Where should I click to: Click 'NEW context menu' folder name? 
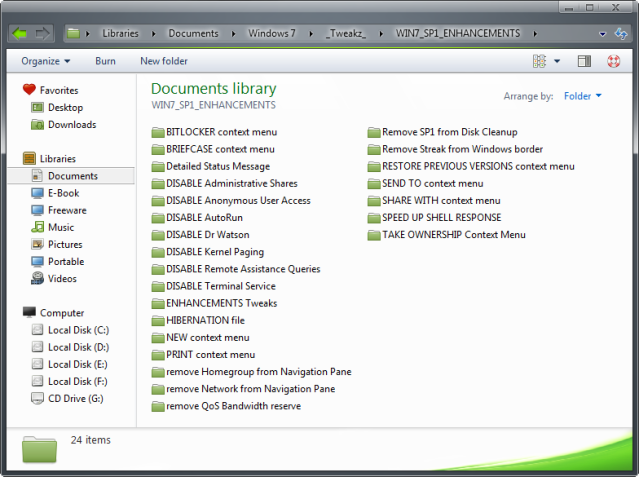208,338
